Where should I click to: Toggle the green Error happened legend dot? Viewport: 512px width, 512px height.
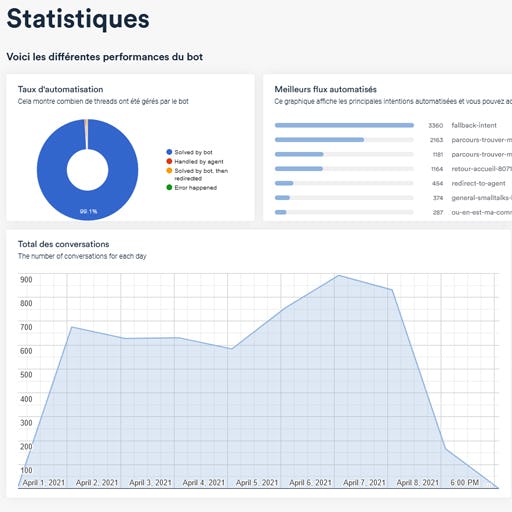(x=169, y=187)
